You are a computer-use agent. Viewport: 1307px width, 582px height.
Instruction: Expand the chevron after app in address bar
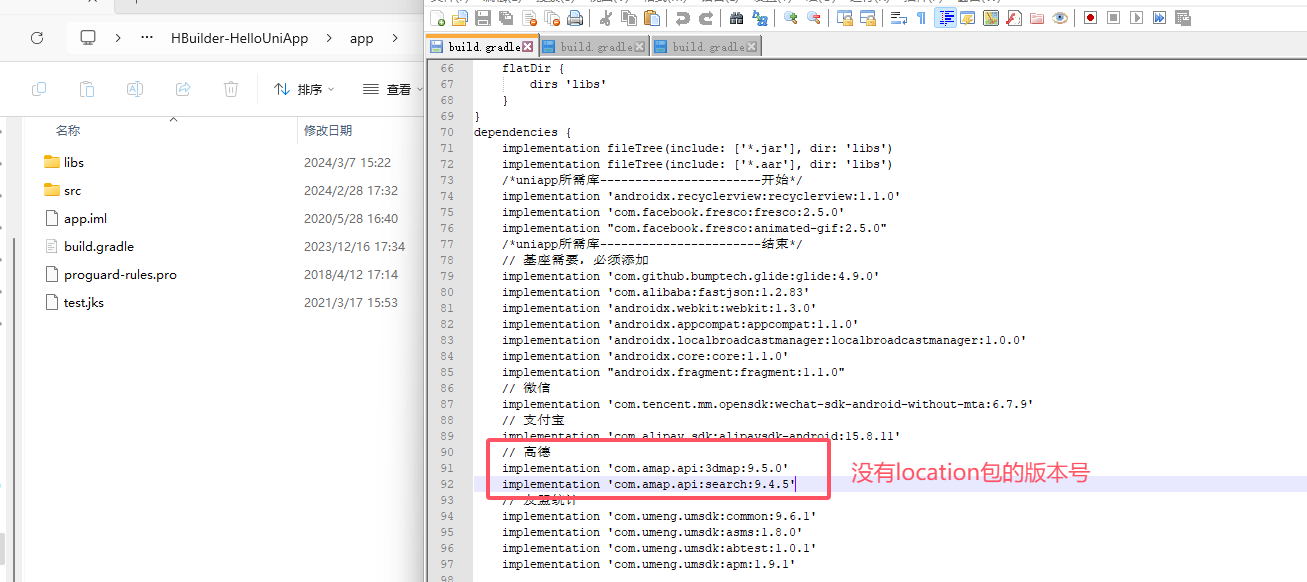coord(394,38)
